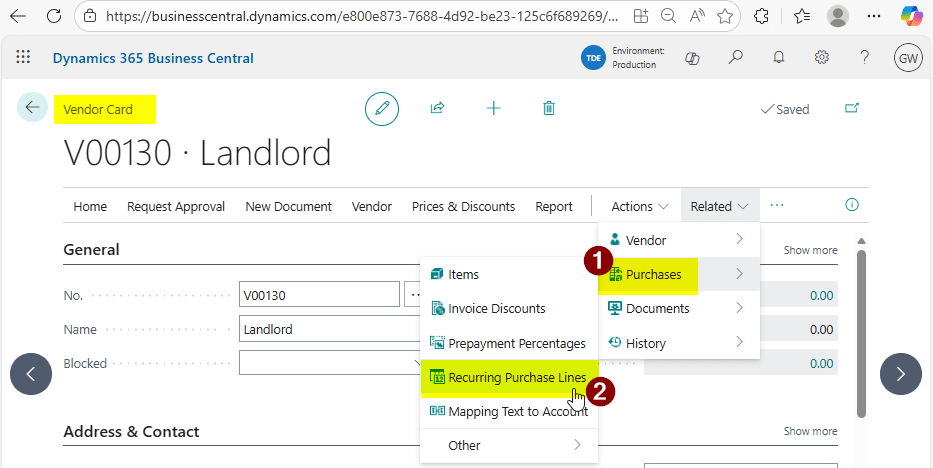Click the search magnifier in the header
Screen dimensions: 933x468
(735, 58)
